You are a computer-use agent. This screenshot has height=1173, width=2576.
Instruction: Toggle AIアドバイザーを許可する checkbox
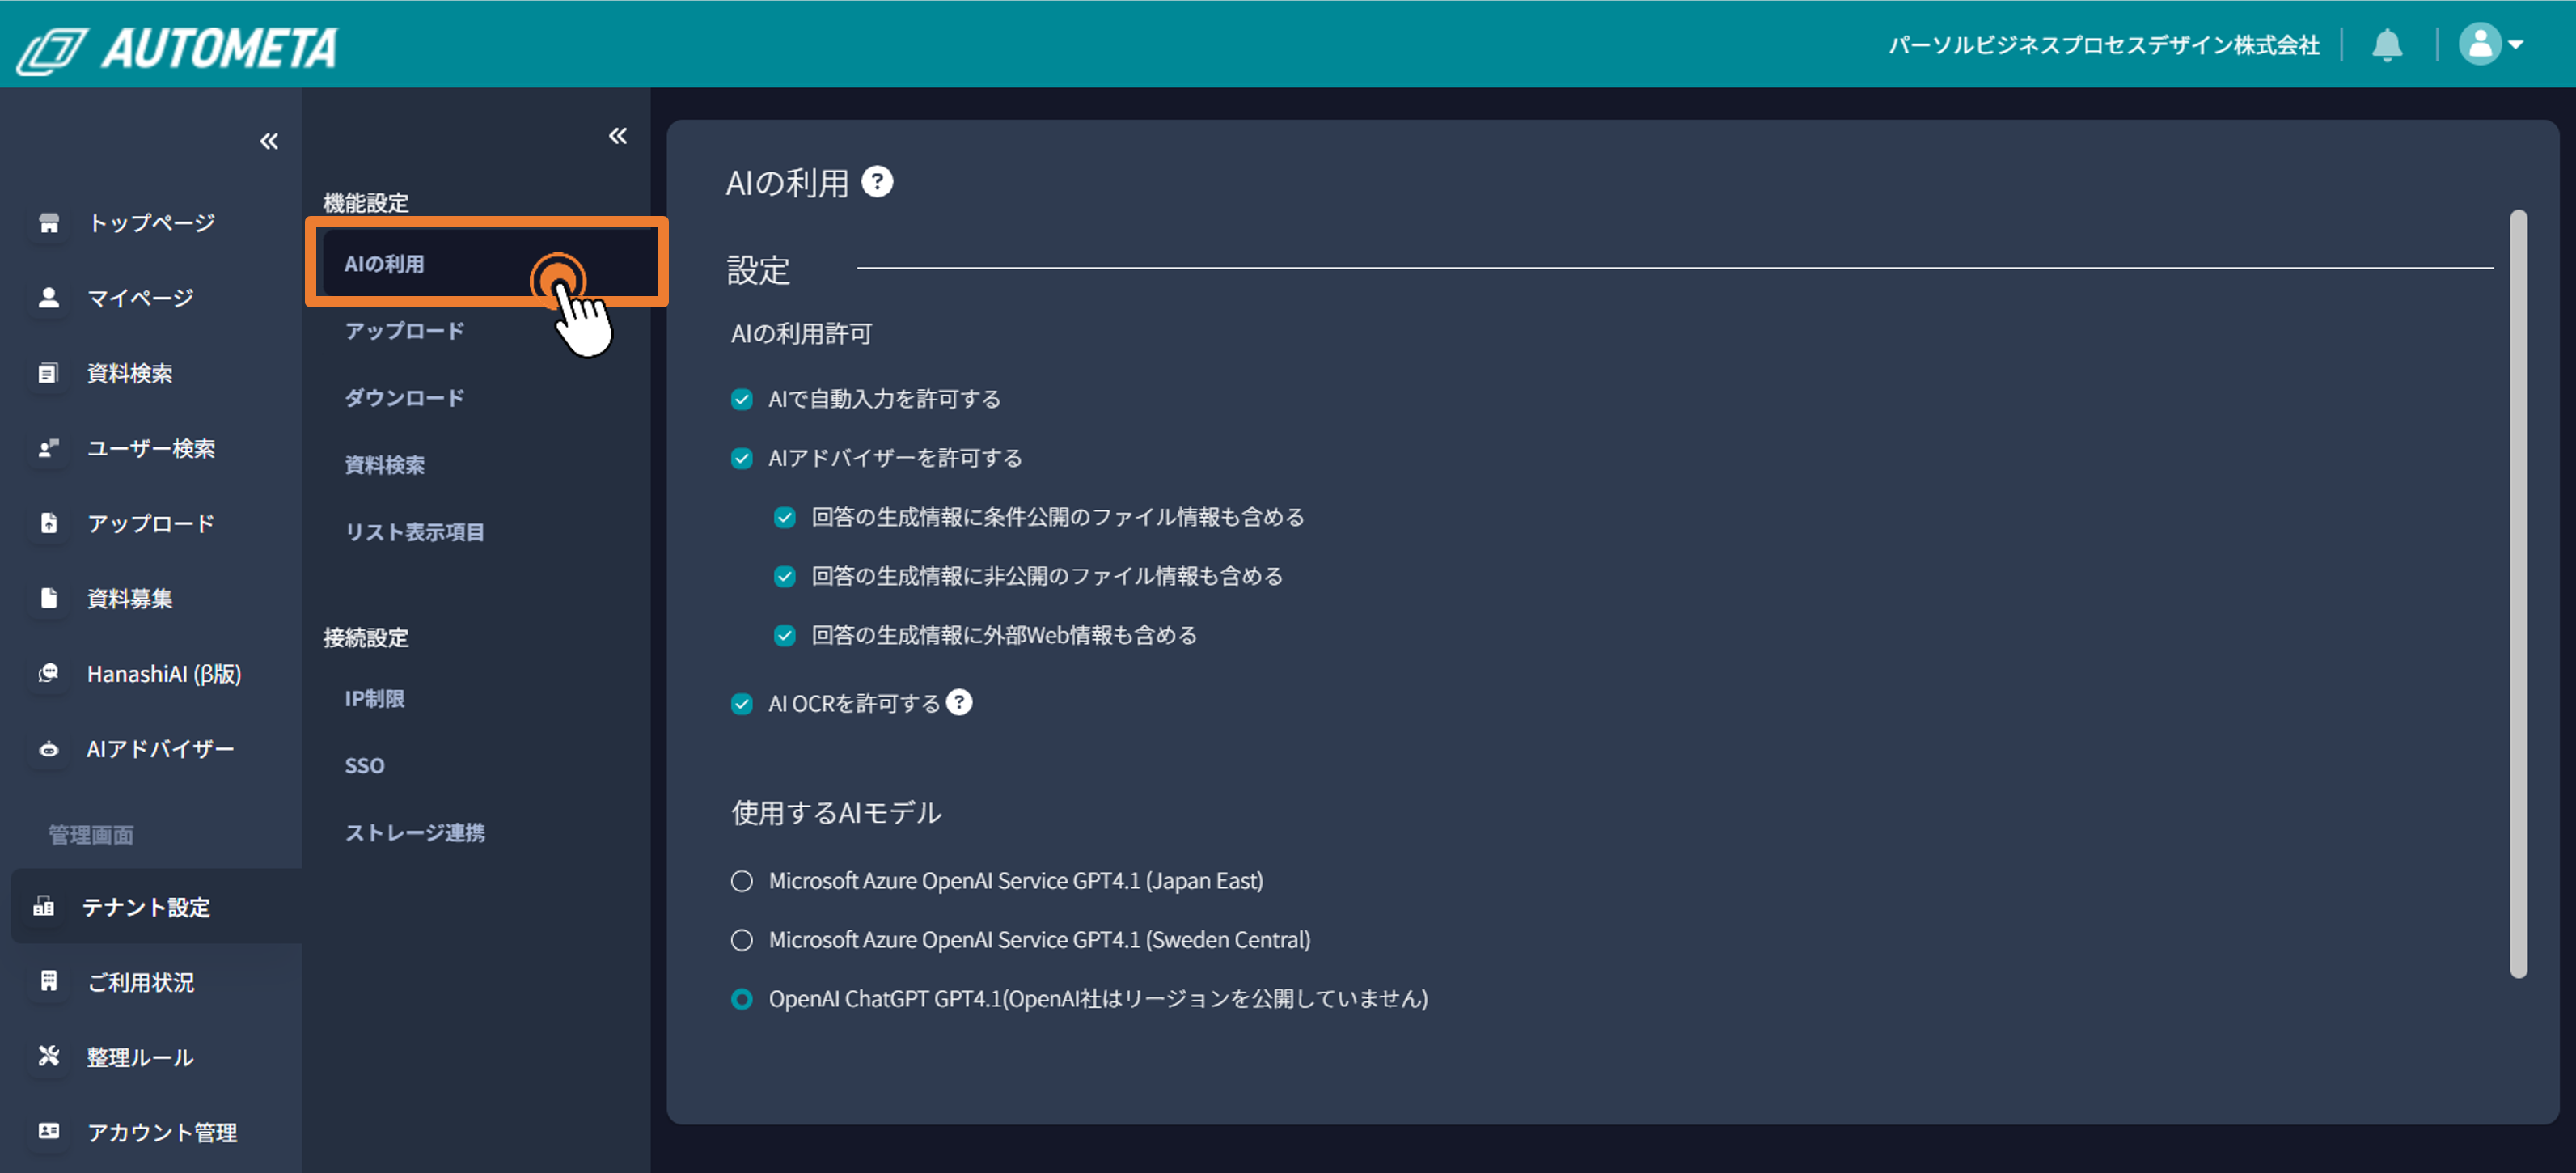[741, 459]
